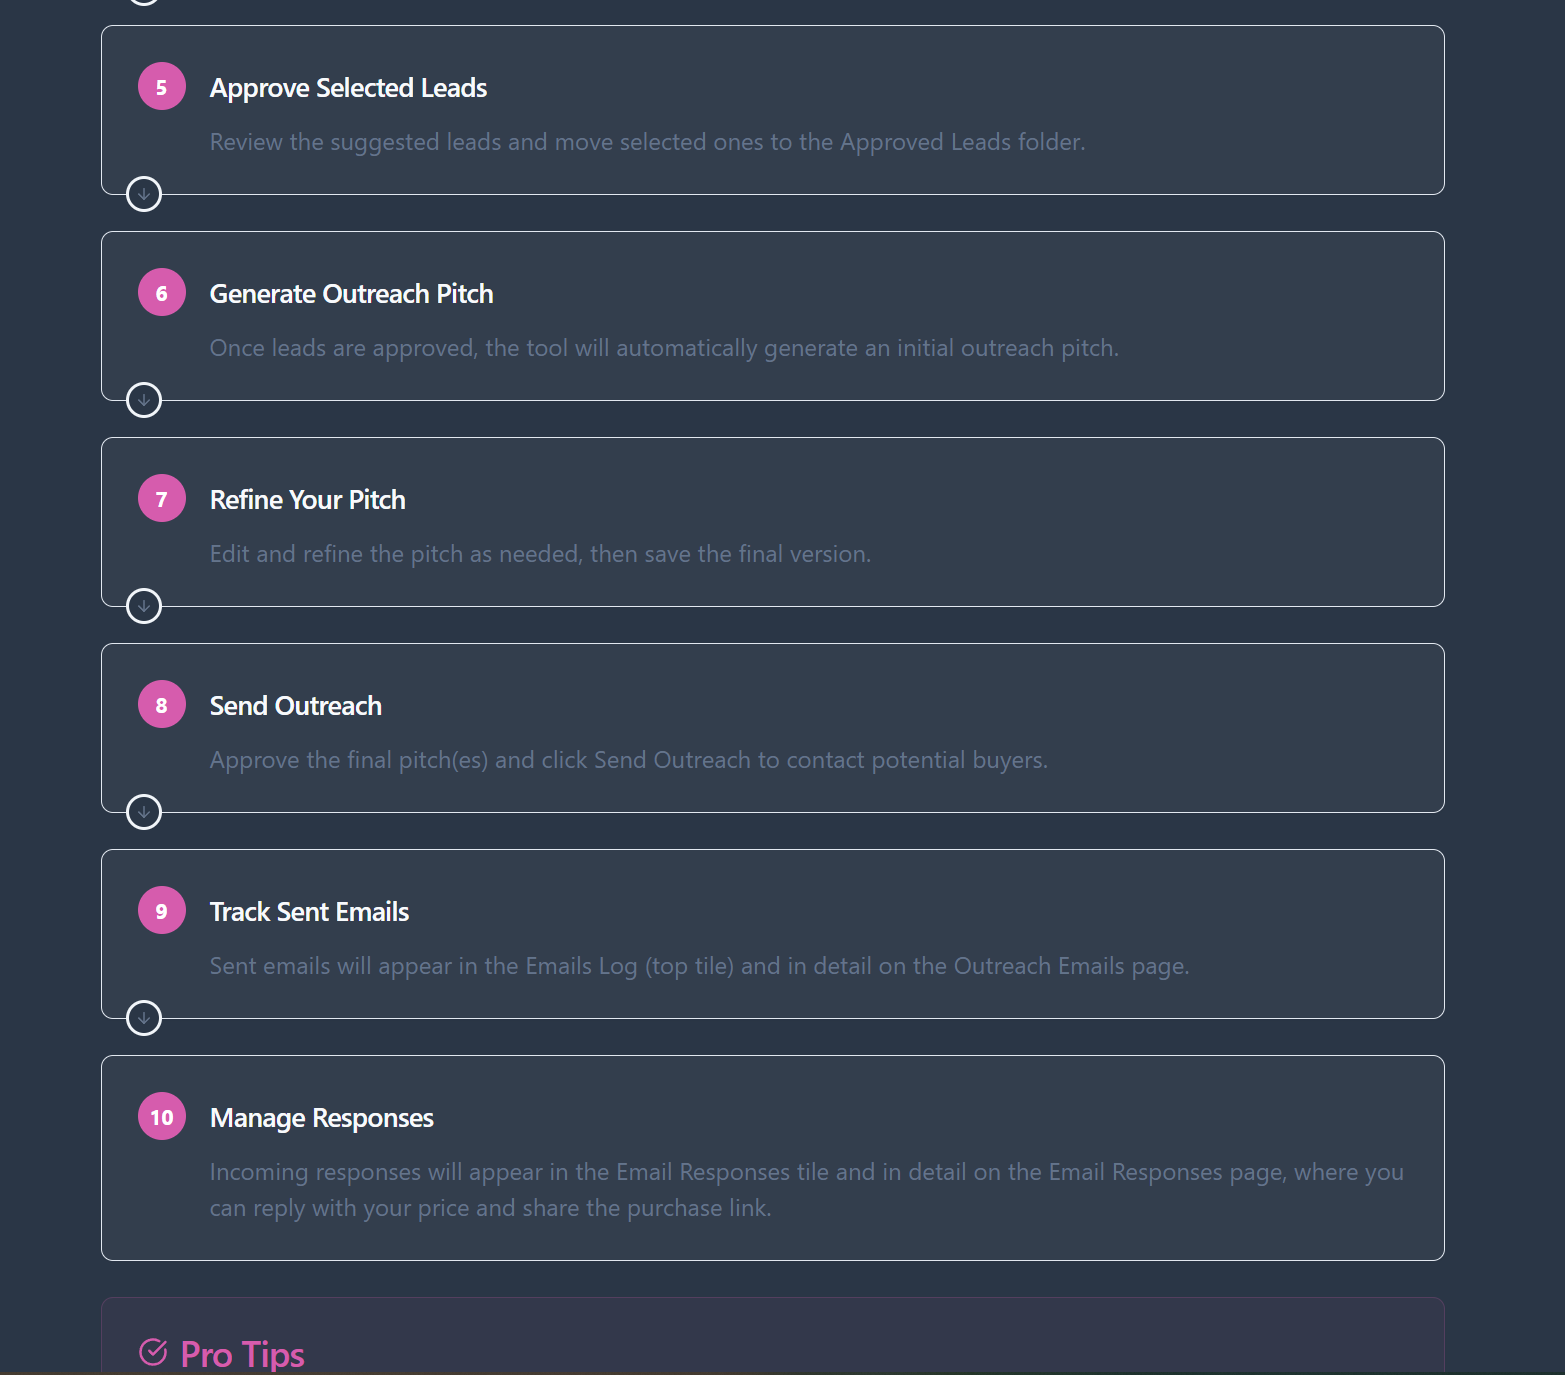Viewport: 1565px width, 1375px height.
Task: Click the Manage Responses description text
Action: 806,1190
